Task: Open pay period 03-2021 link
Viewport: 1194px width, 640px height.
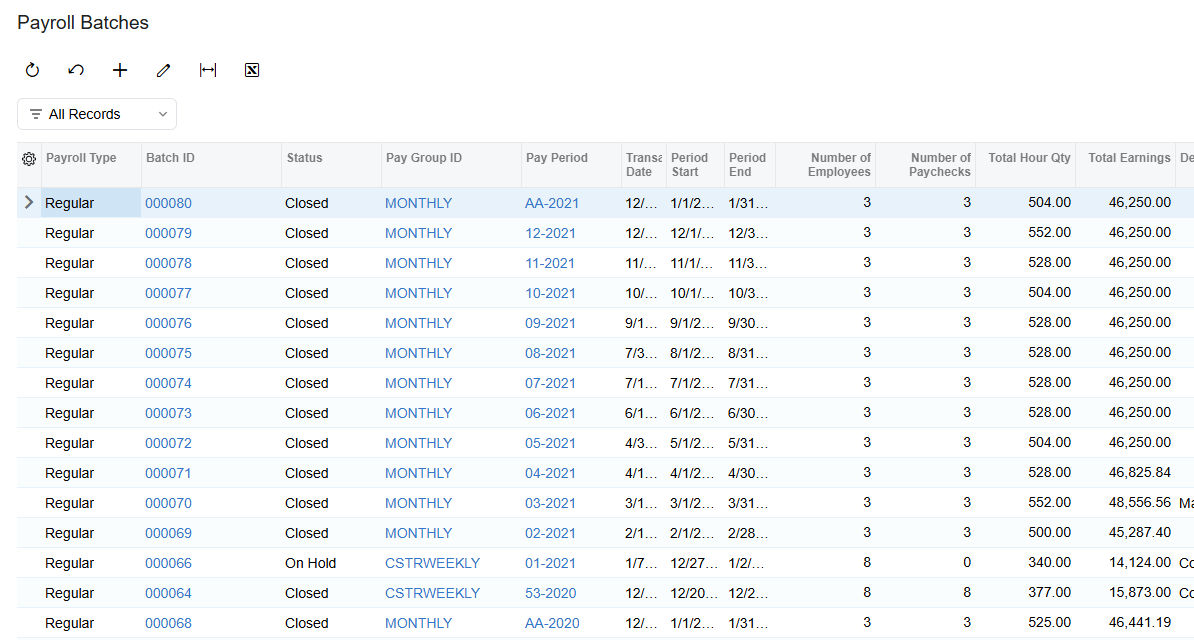Action: tap(550, 503)
